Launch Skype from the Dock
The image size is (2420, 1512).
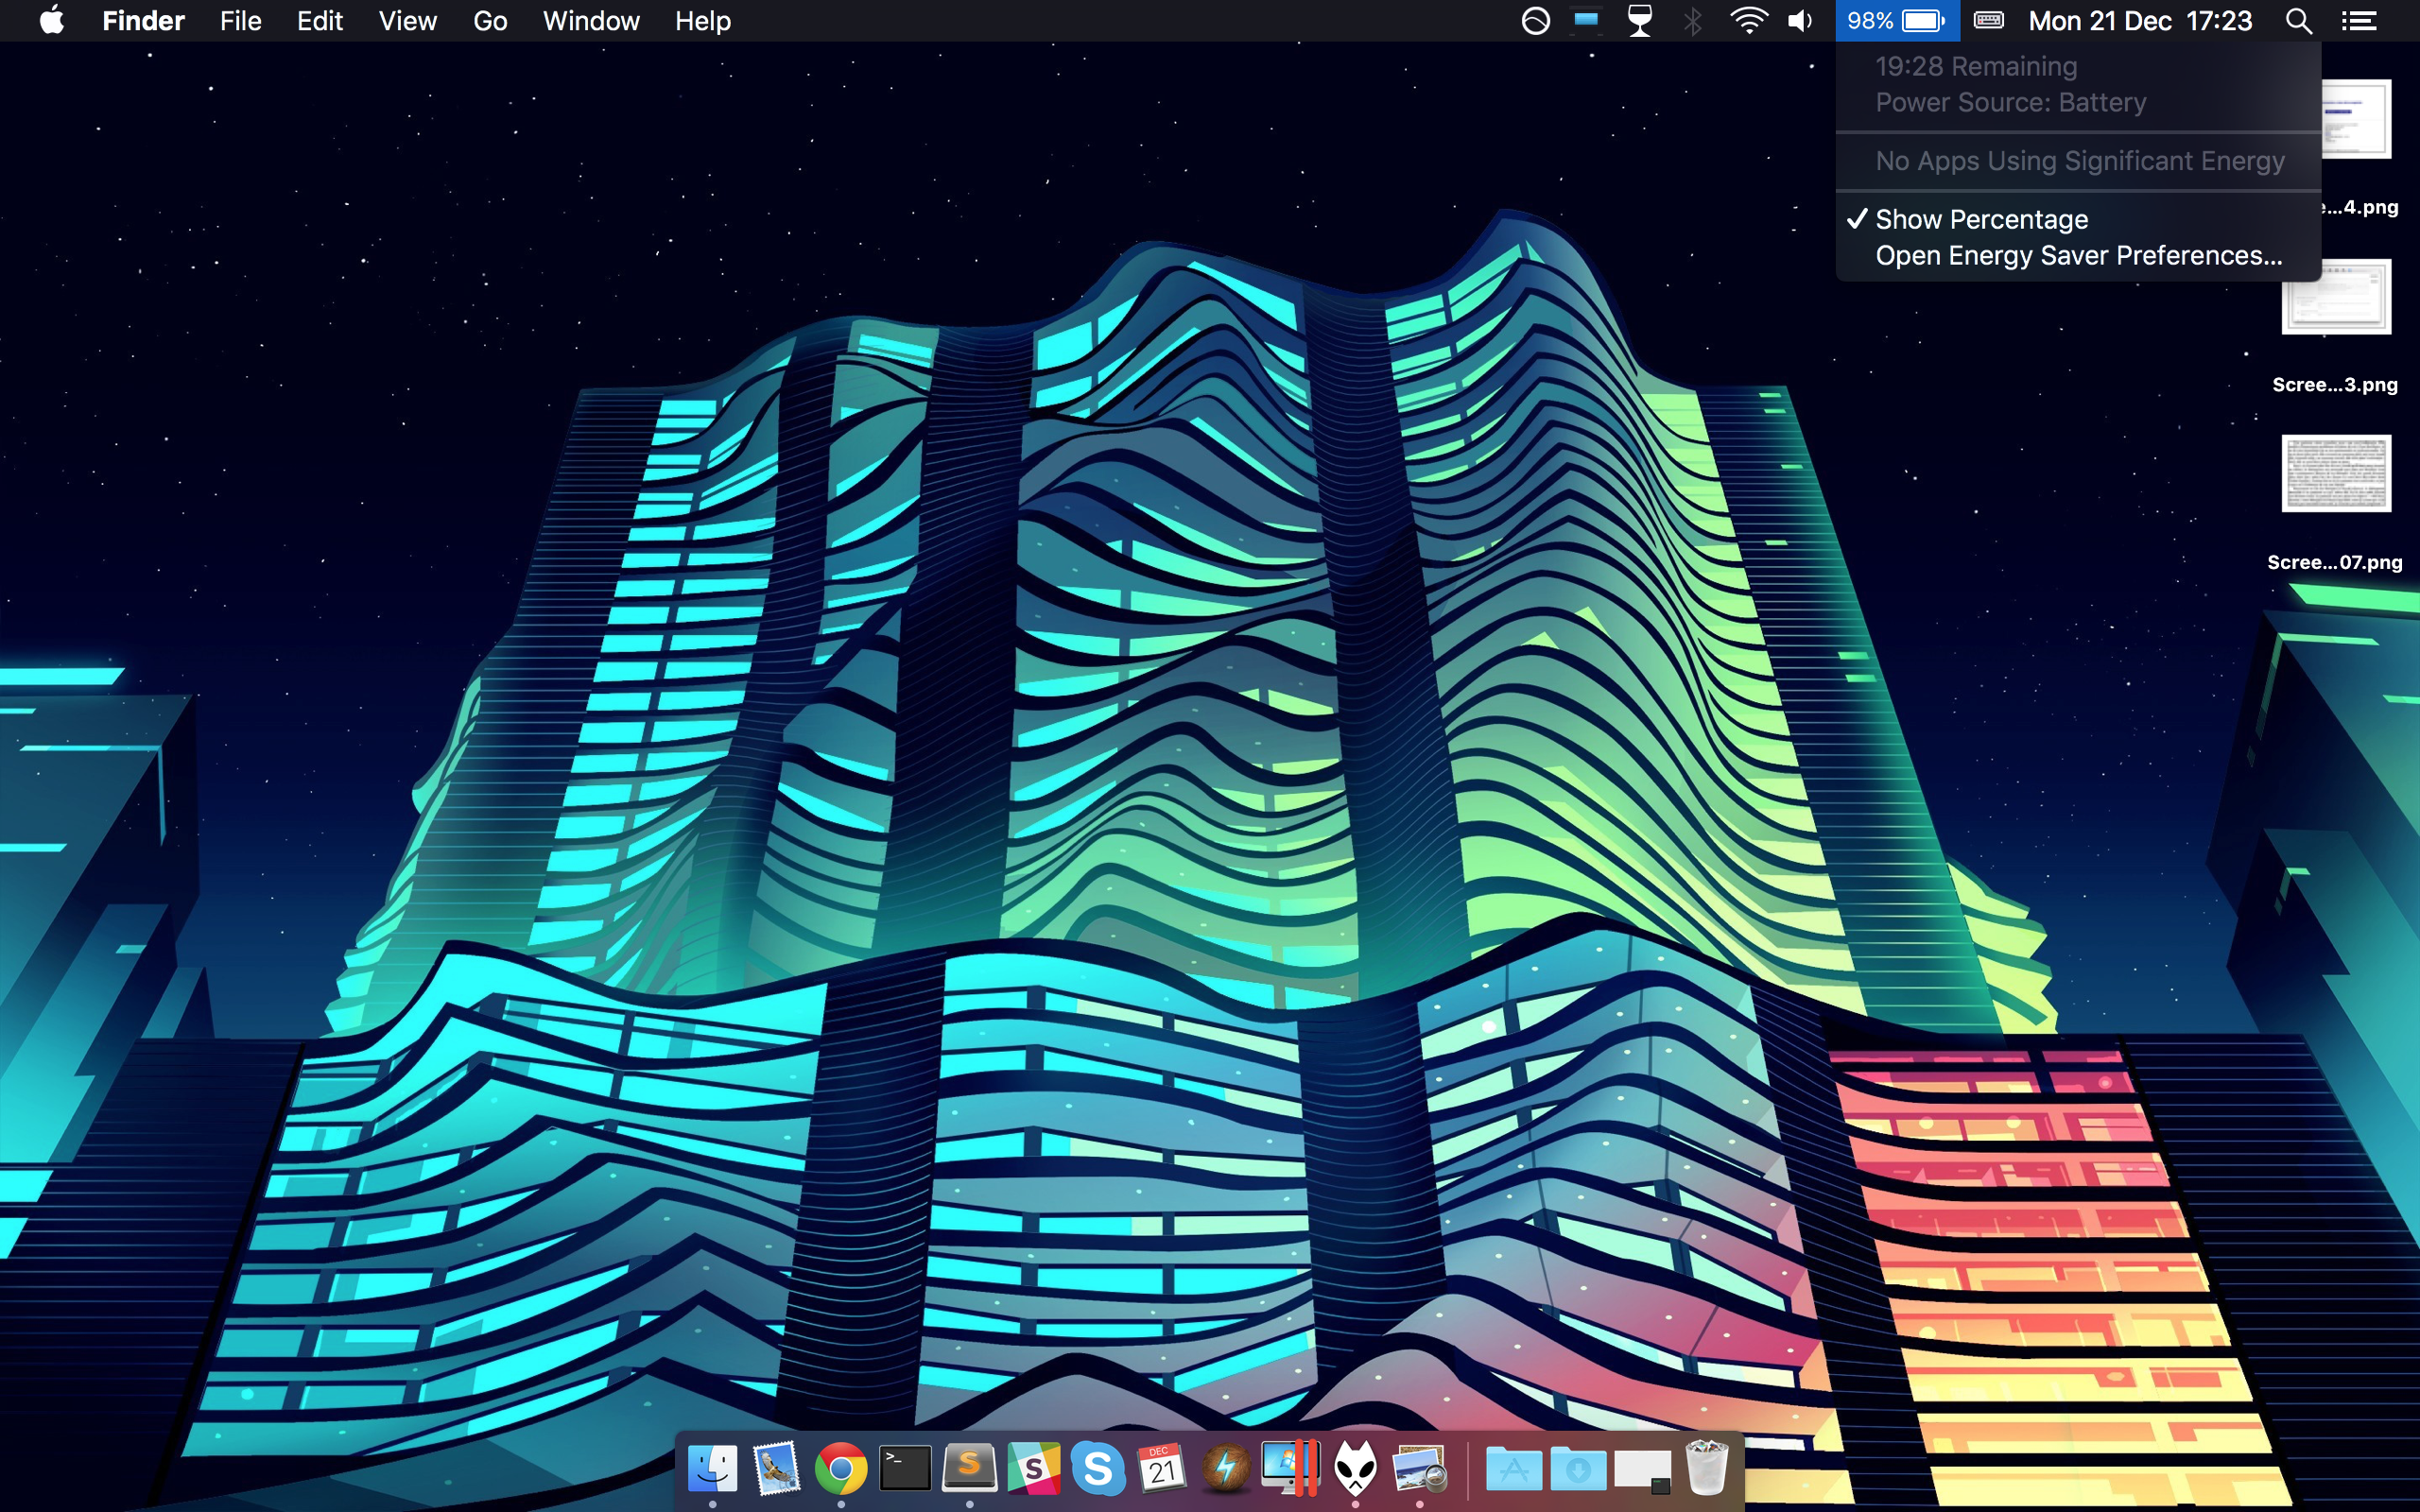tap(1098, 1468)
